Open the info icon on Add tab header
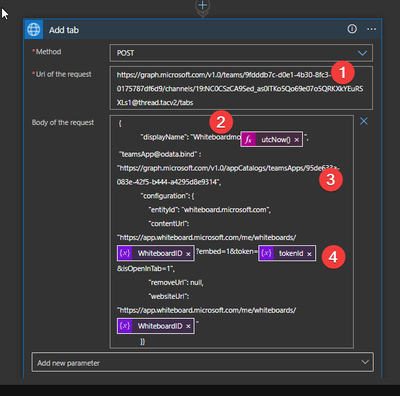Image resolution: width=400 pixels, height=396 pixels. pos(352,29)
